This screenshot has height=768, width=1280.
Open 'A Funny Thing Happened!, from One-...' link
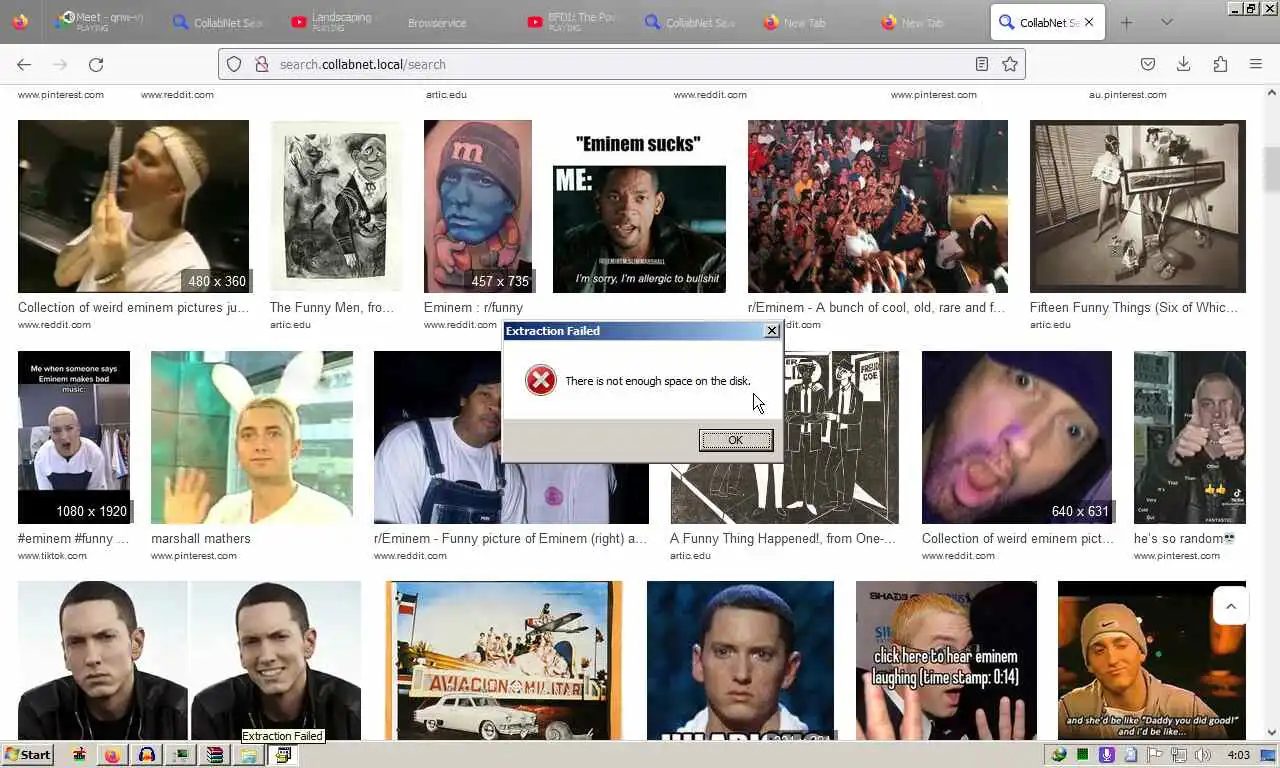point(783,539)
